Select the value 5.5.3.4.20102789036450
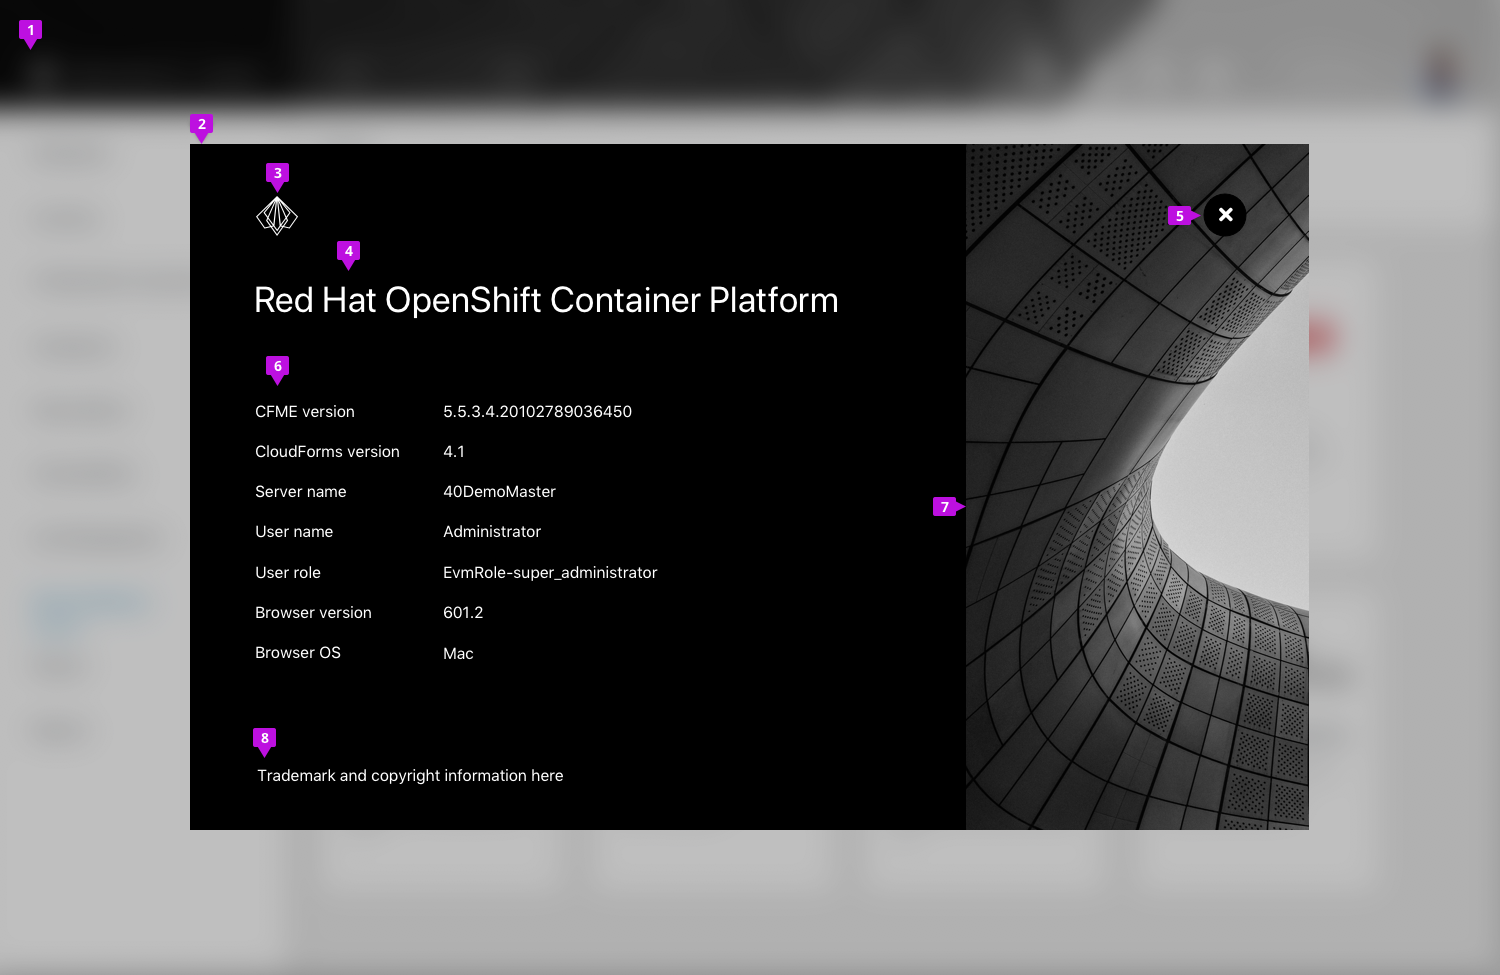The height and width of the screenshot is (975, 1500). (537, 412)
